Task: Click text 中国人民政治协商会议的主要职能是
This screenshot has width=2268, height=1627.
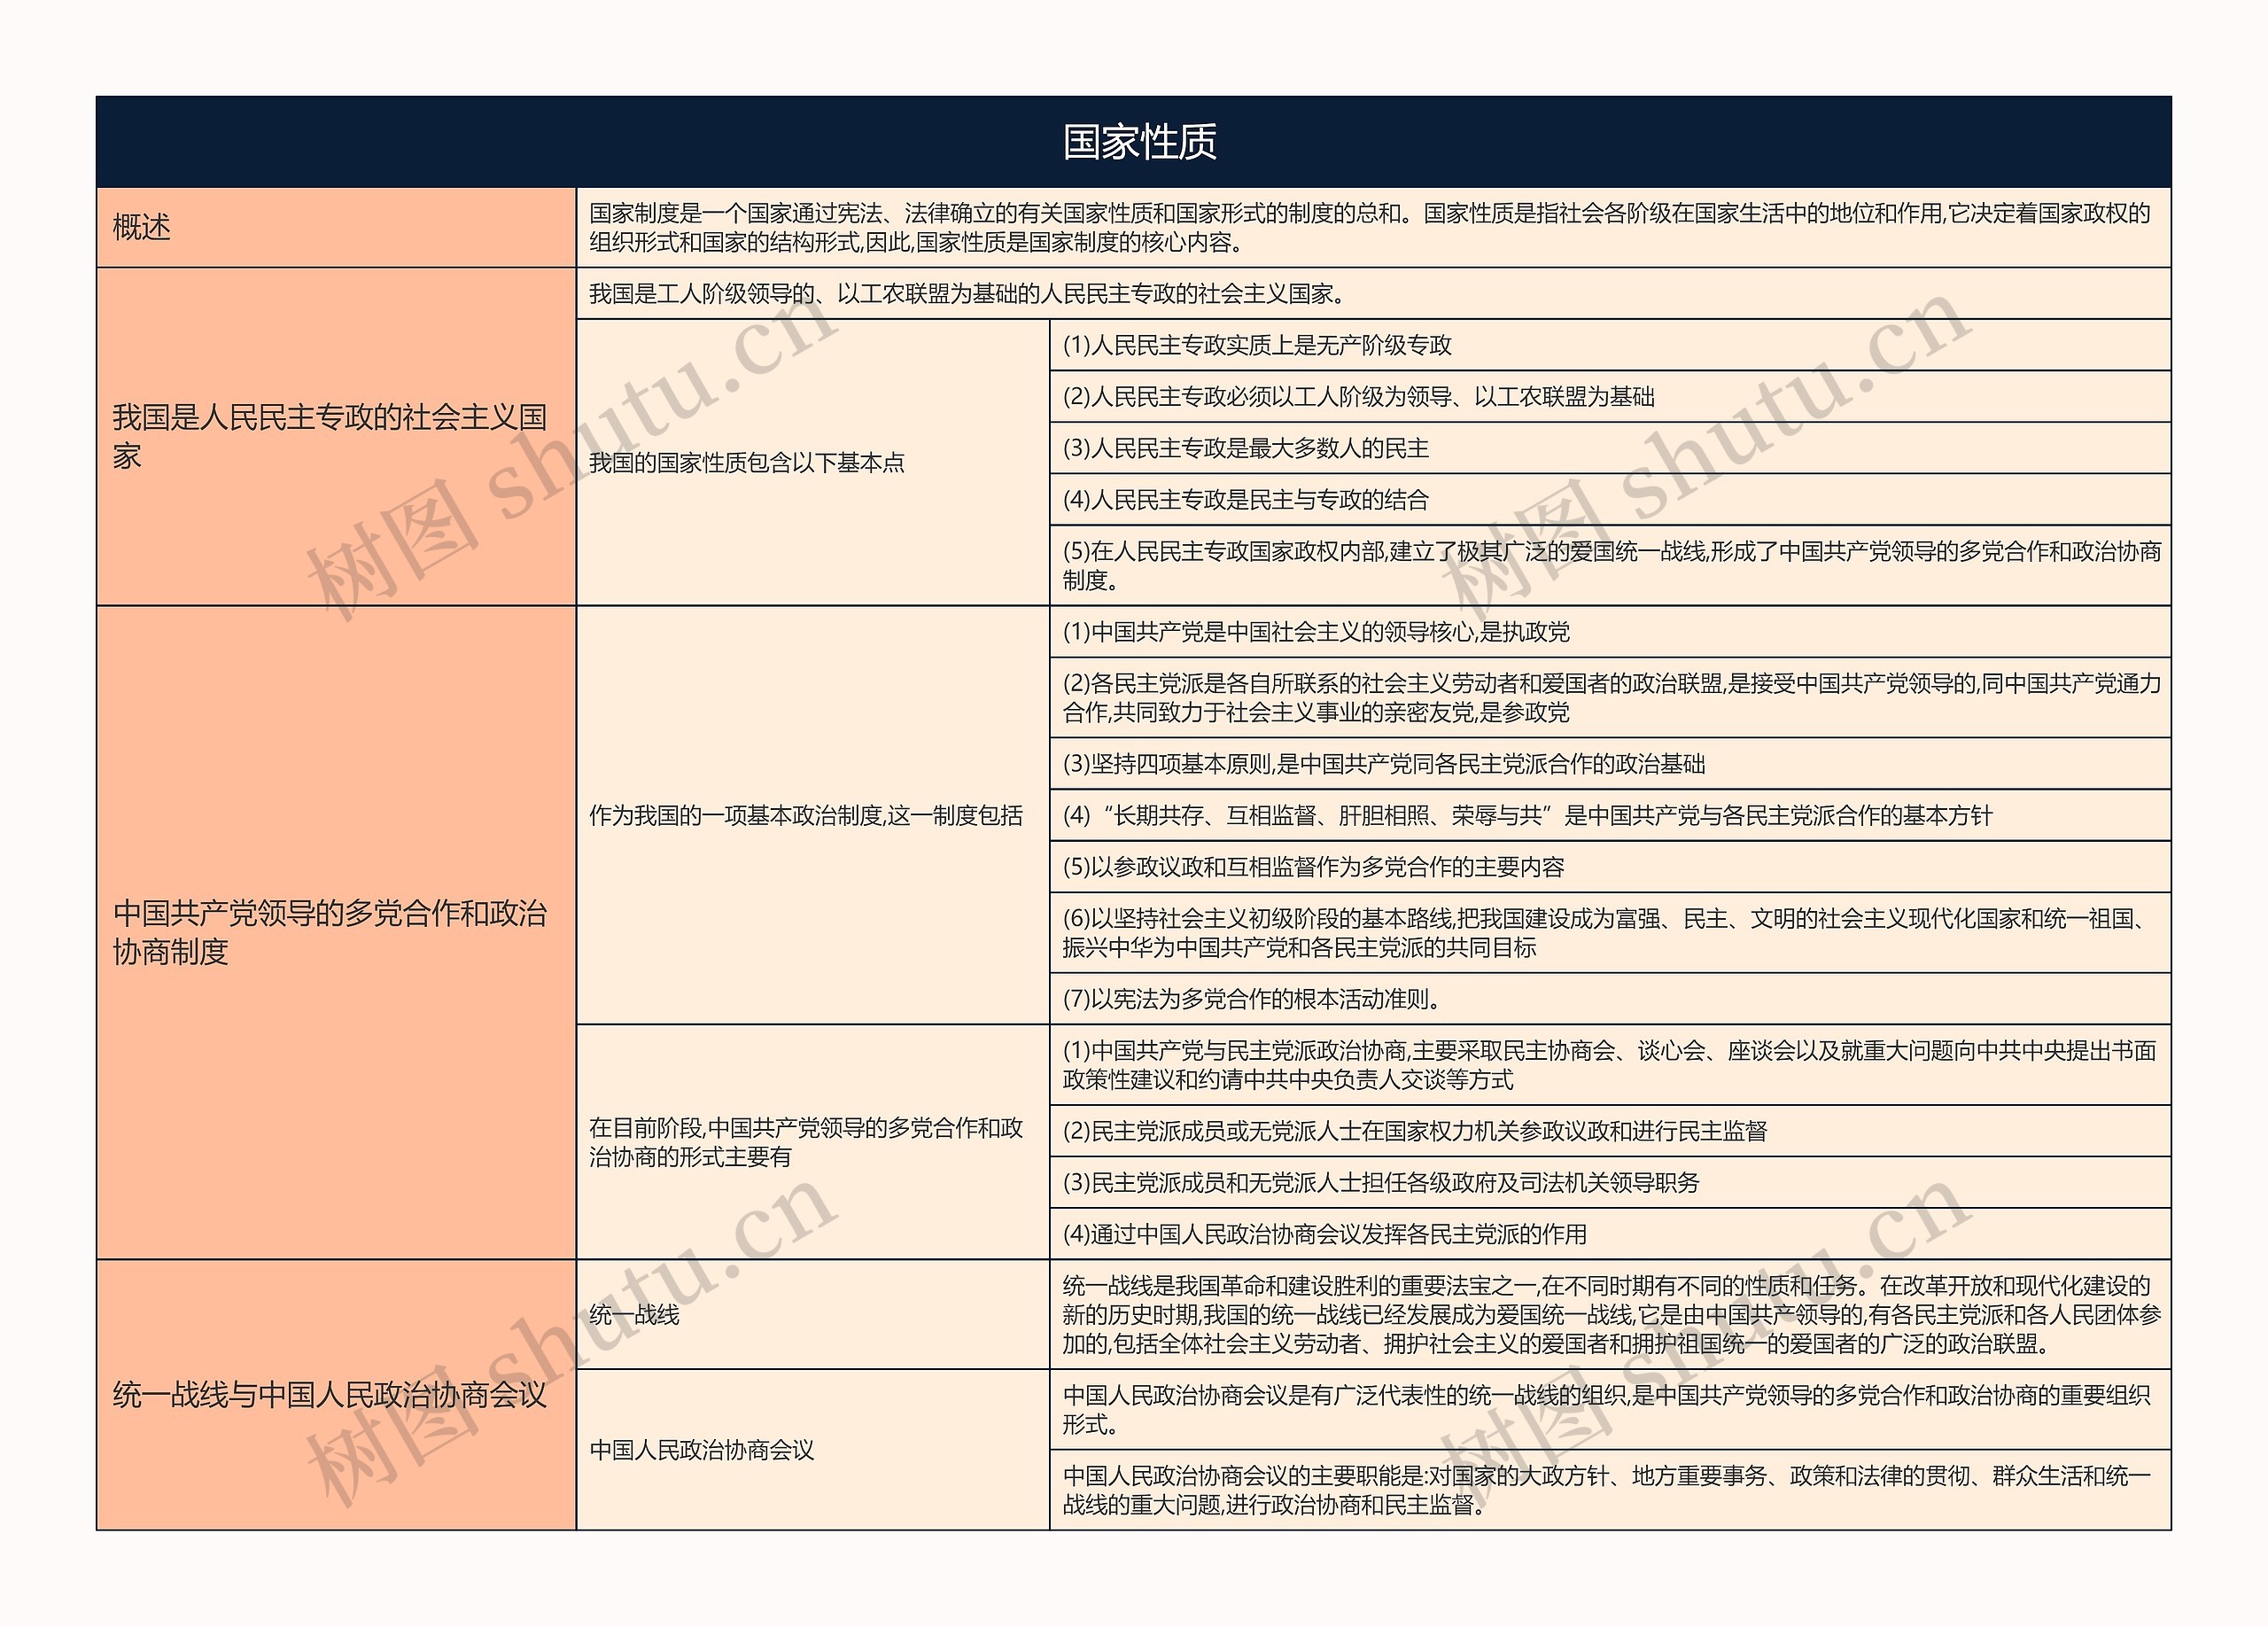Action: coord(1610,1489)
